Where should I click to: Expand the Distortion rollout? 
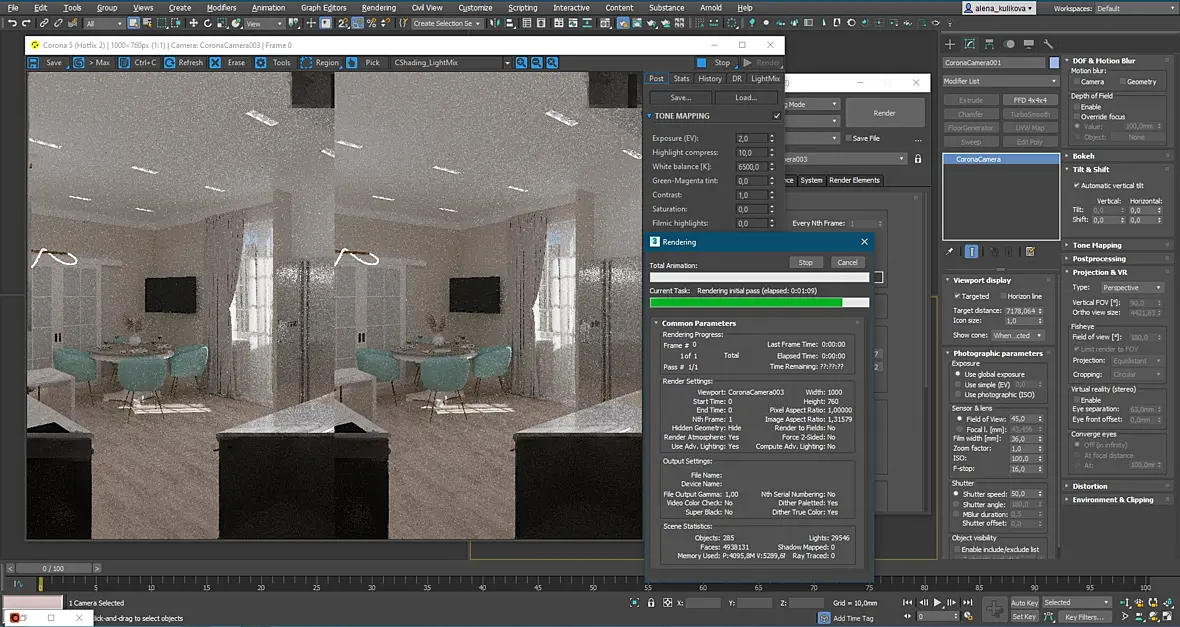pos(1090,486)
